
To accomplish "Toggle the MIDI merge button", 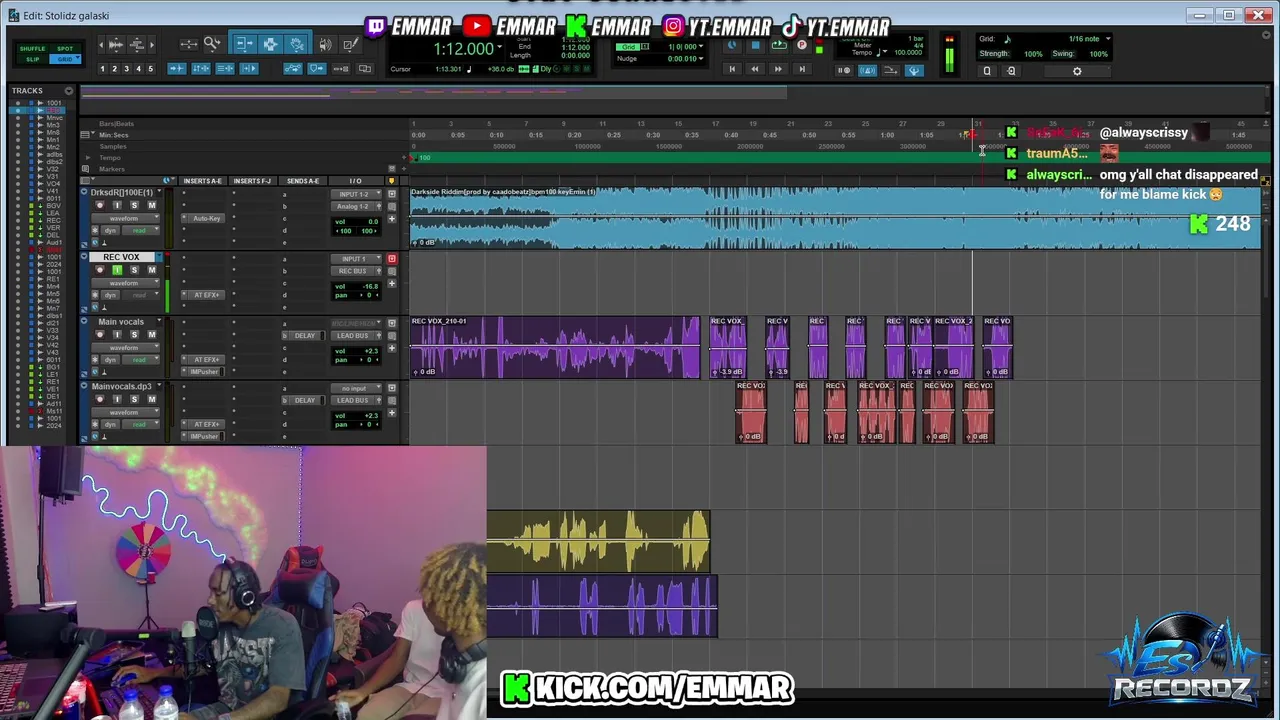I will (890, 70).
